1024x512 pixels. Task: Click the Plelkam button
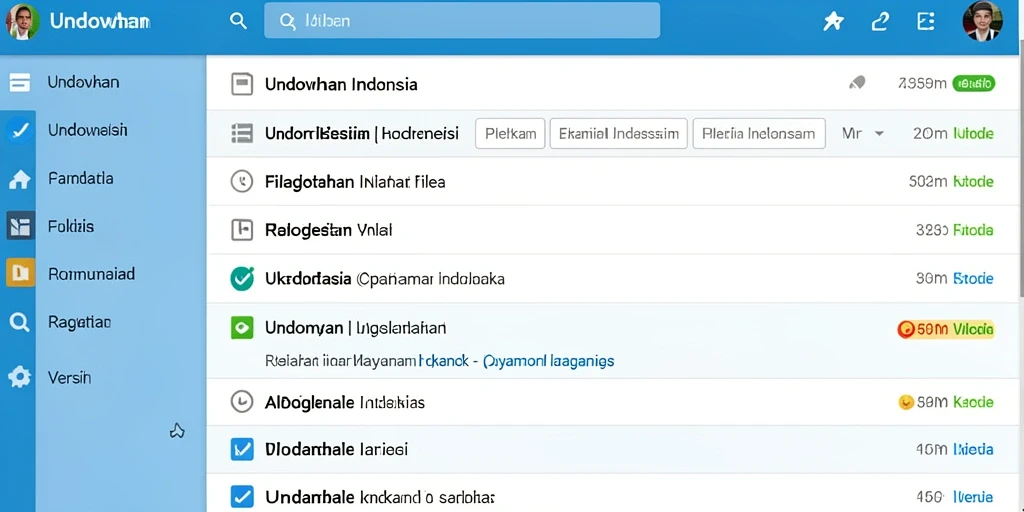510,134
